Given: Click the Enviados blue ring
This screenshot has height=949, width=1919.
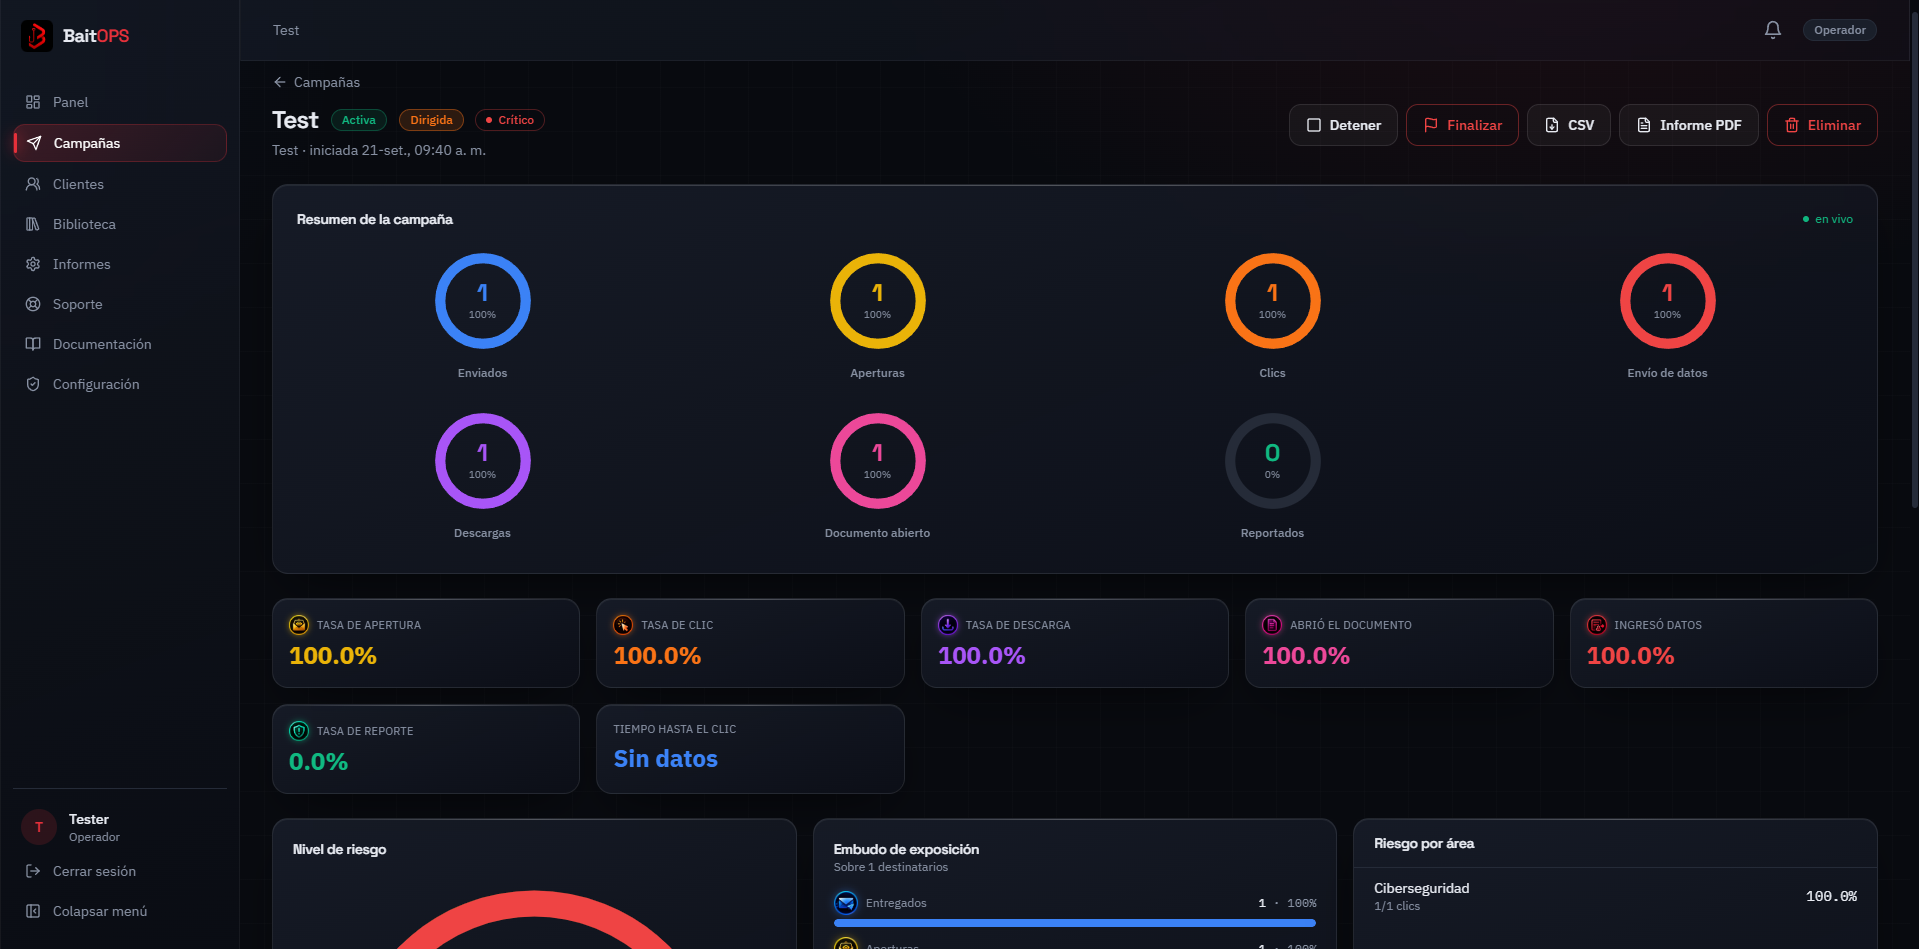Looking at the screenshot, I should tap(482, 301).
